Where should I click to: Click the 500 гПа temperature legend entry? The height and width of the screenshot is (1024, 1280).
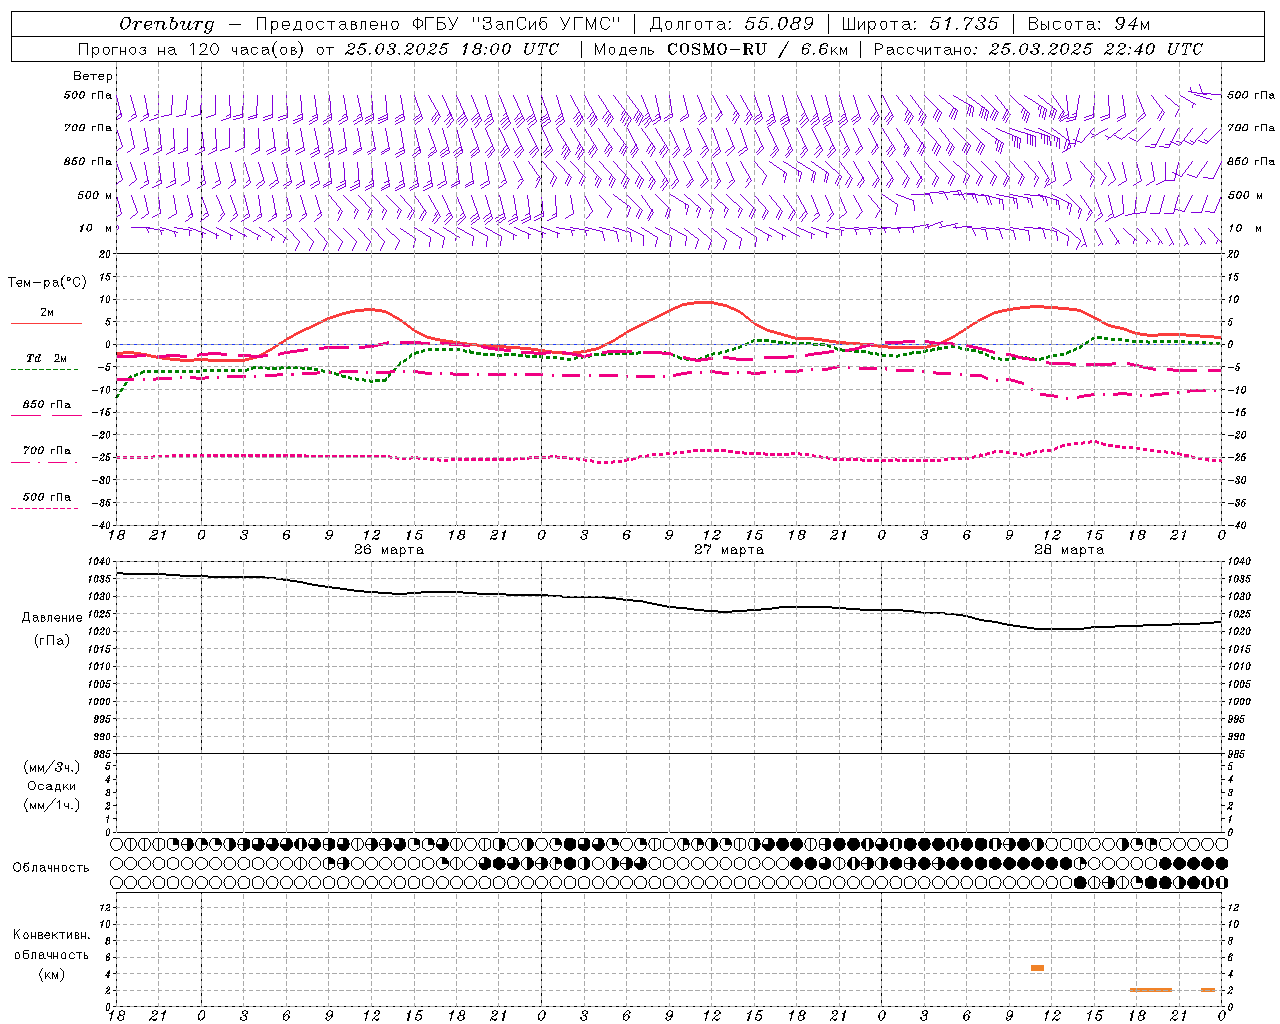coord(47,497)
